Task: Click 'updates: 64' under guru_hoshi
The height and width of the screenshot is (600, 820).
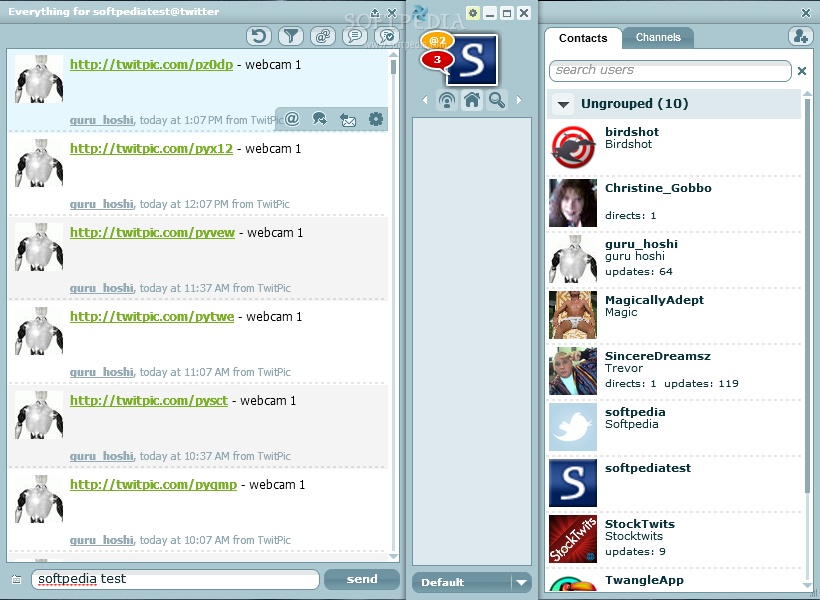Action: pos(639,271)
